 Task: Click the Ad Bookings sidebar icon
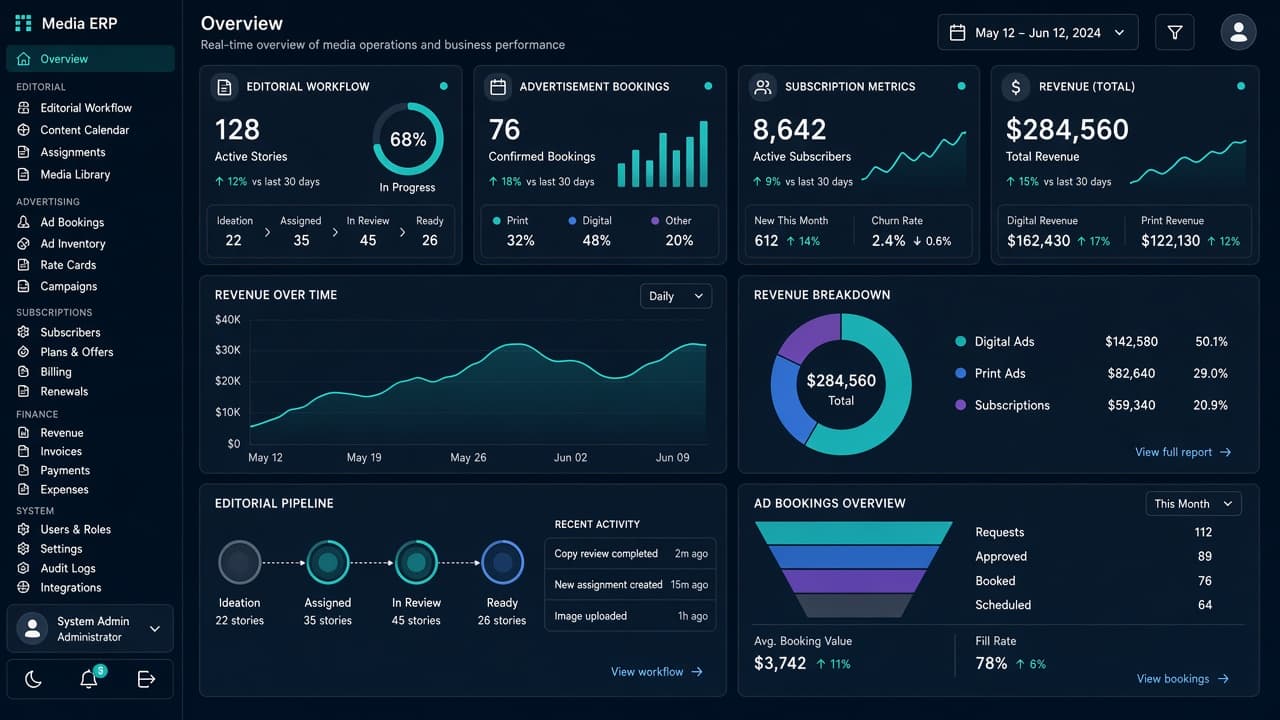[23, 222]
